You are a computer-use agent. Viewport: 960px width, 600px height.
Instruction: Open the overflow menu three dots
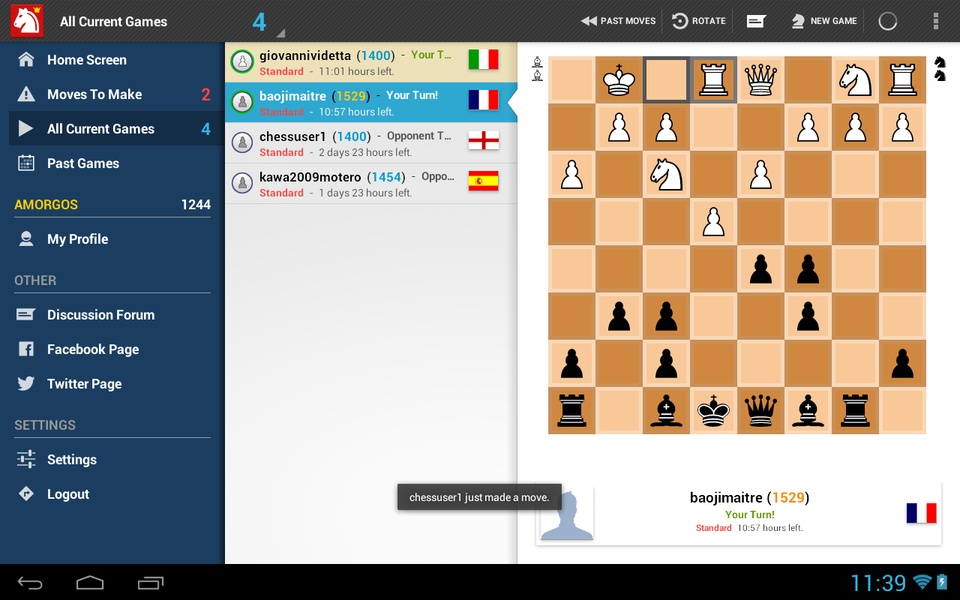936,21
